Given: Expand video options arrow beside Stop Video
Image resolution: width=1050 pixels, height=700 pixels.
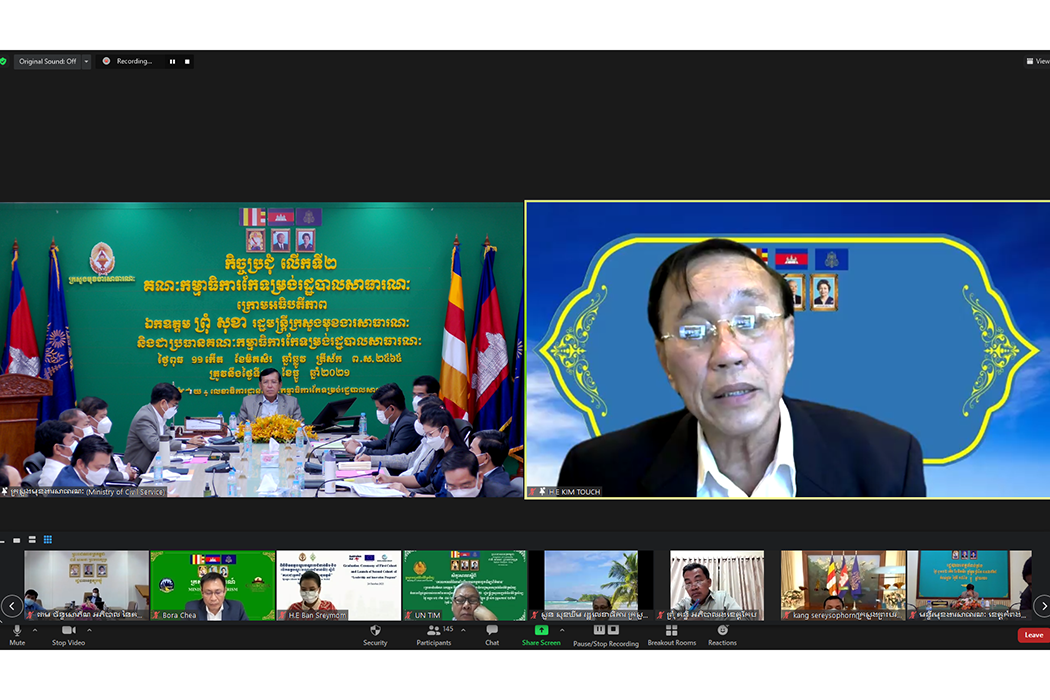Looking at the screenshot, I should 90,631.
